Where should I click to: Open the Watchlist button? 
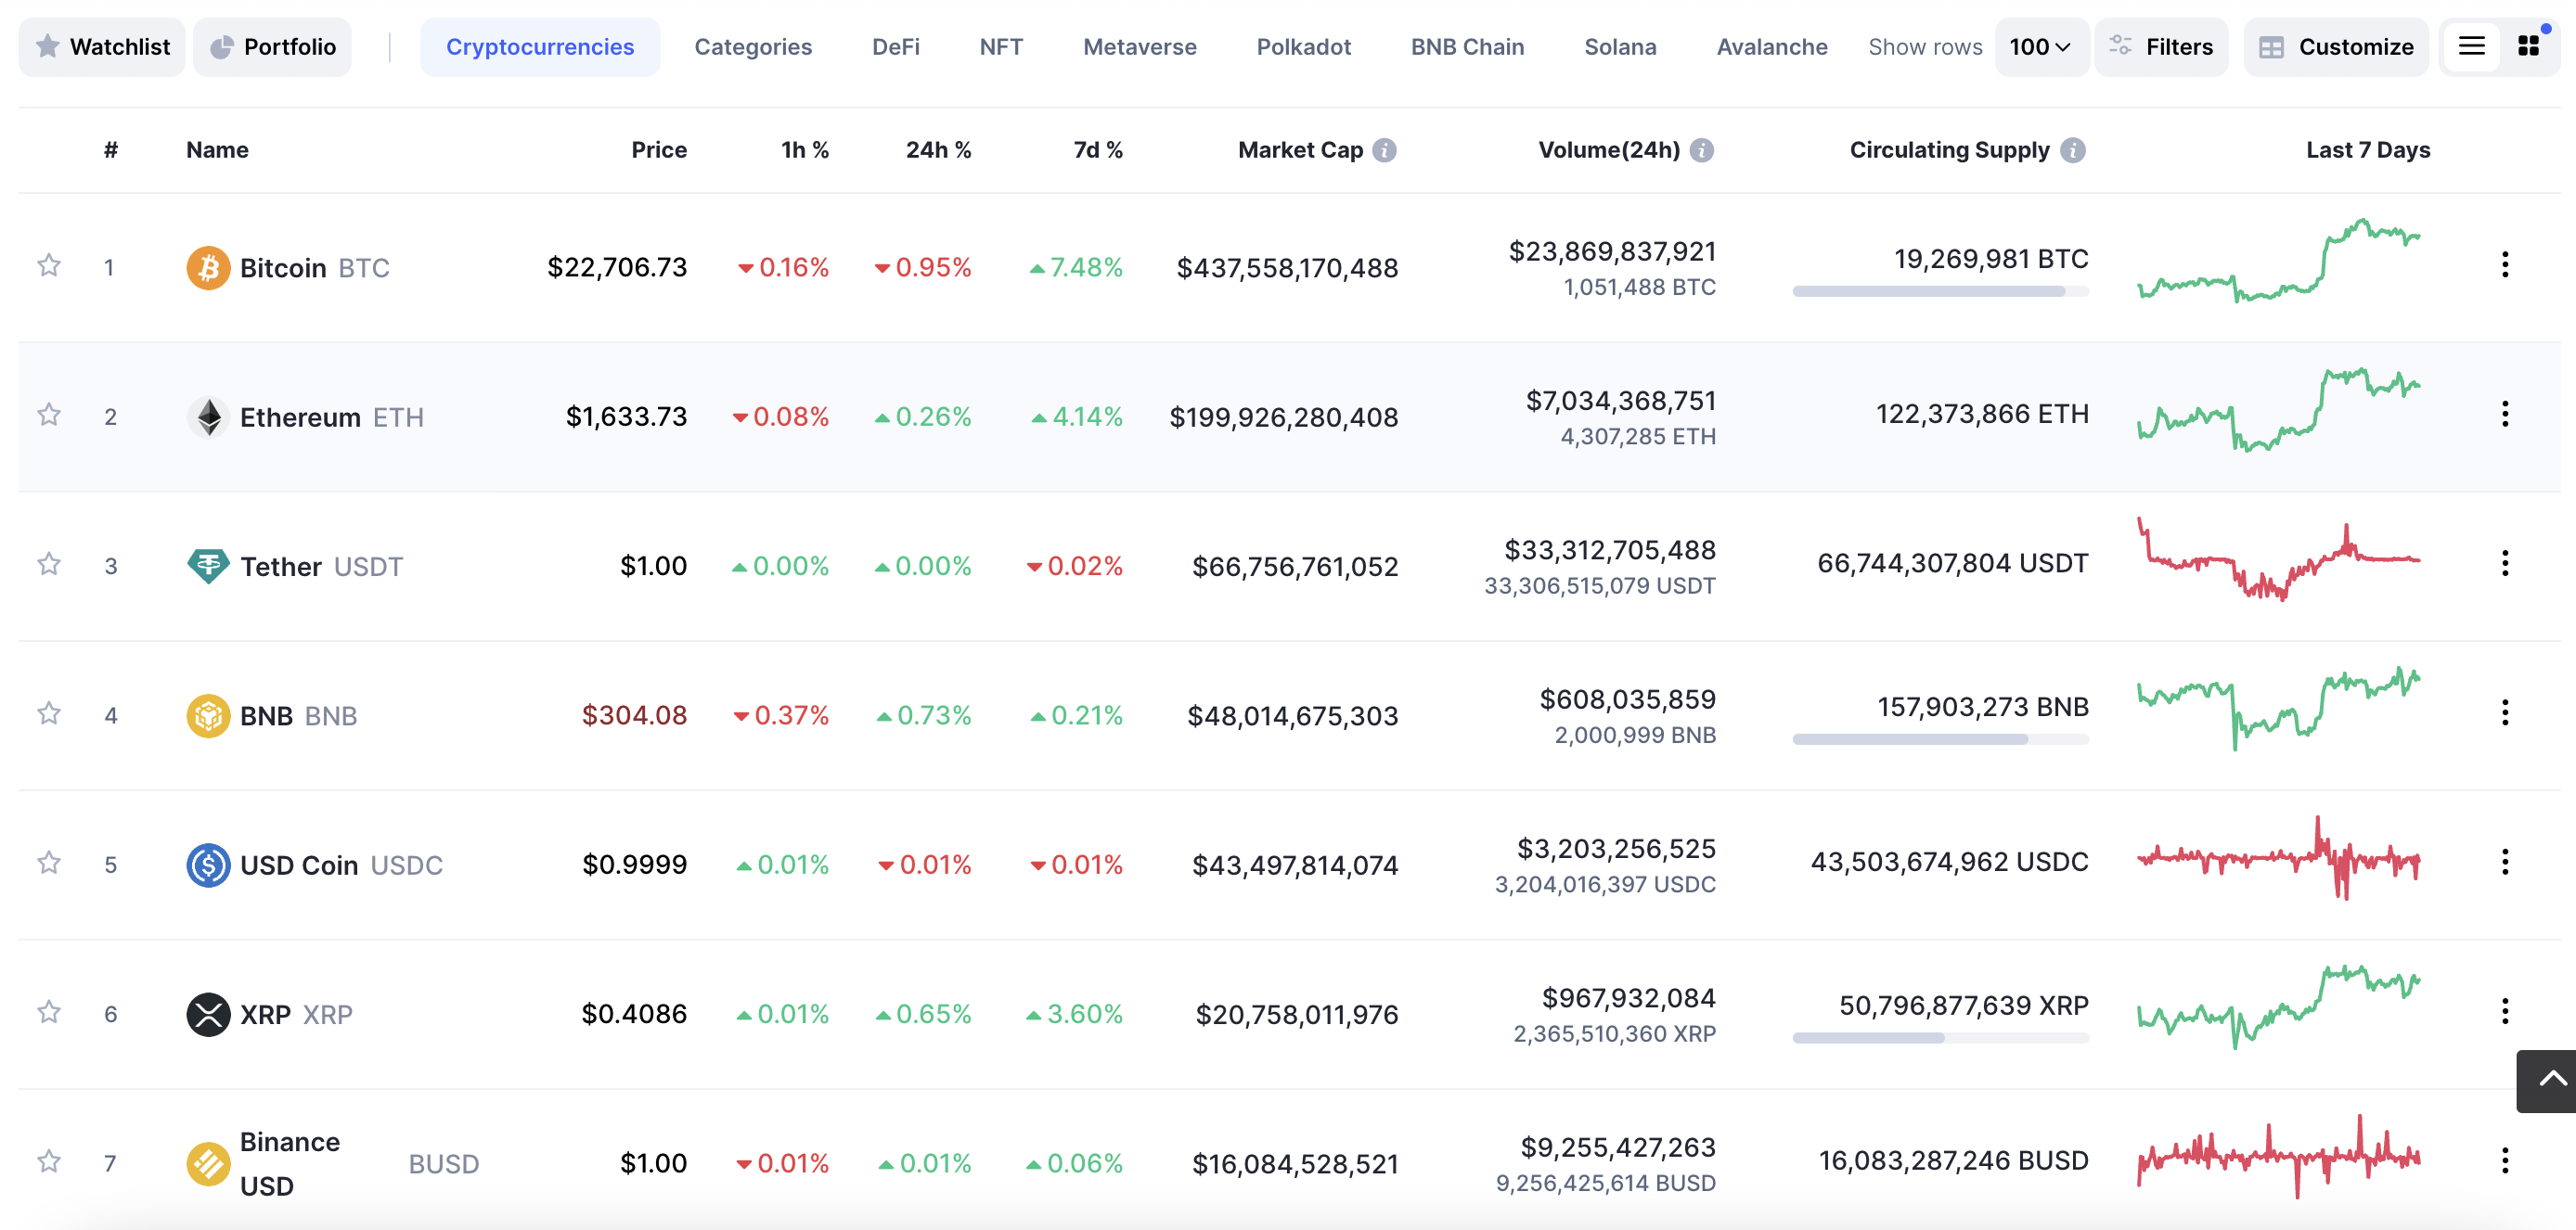(x=102, y=47)
